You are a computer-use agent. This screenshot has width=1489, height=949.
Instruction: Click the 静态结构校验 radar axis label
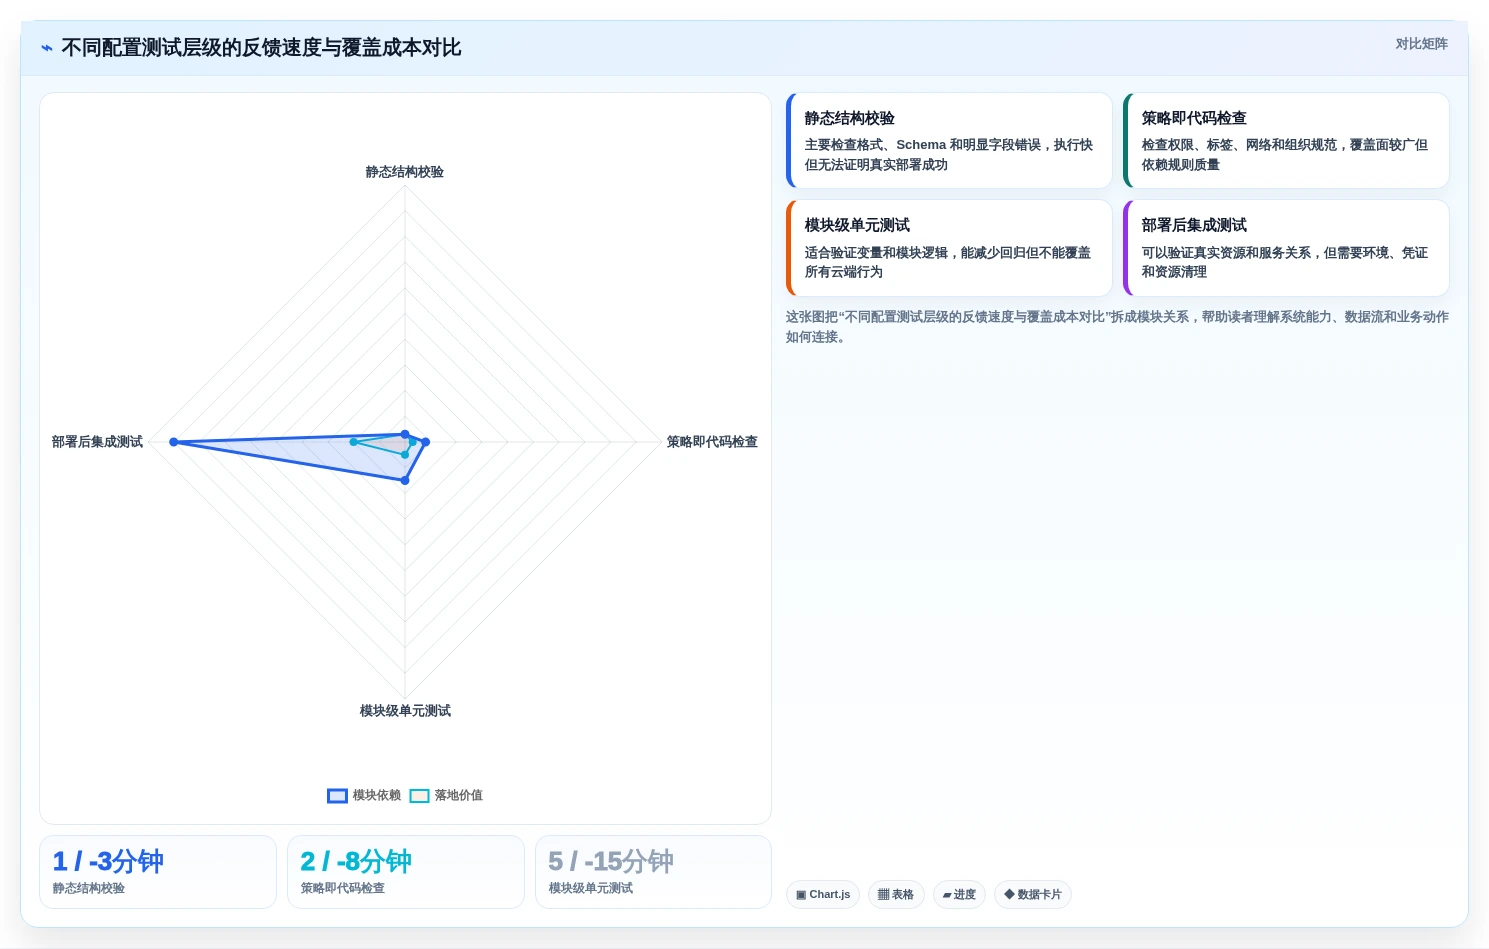[405, 172]
